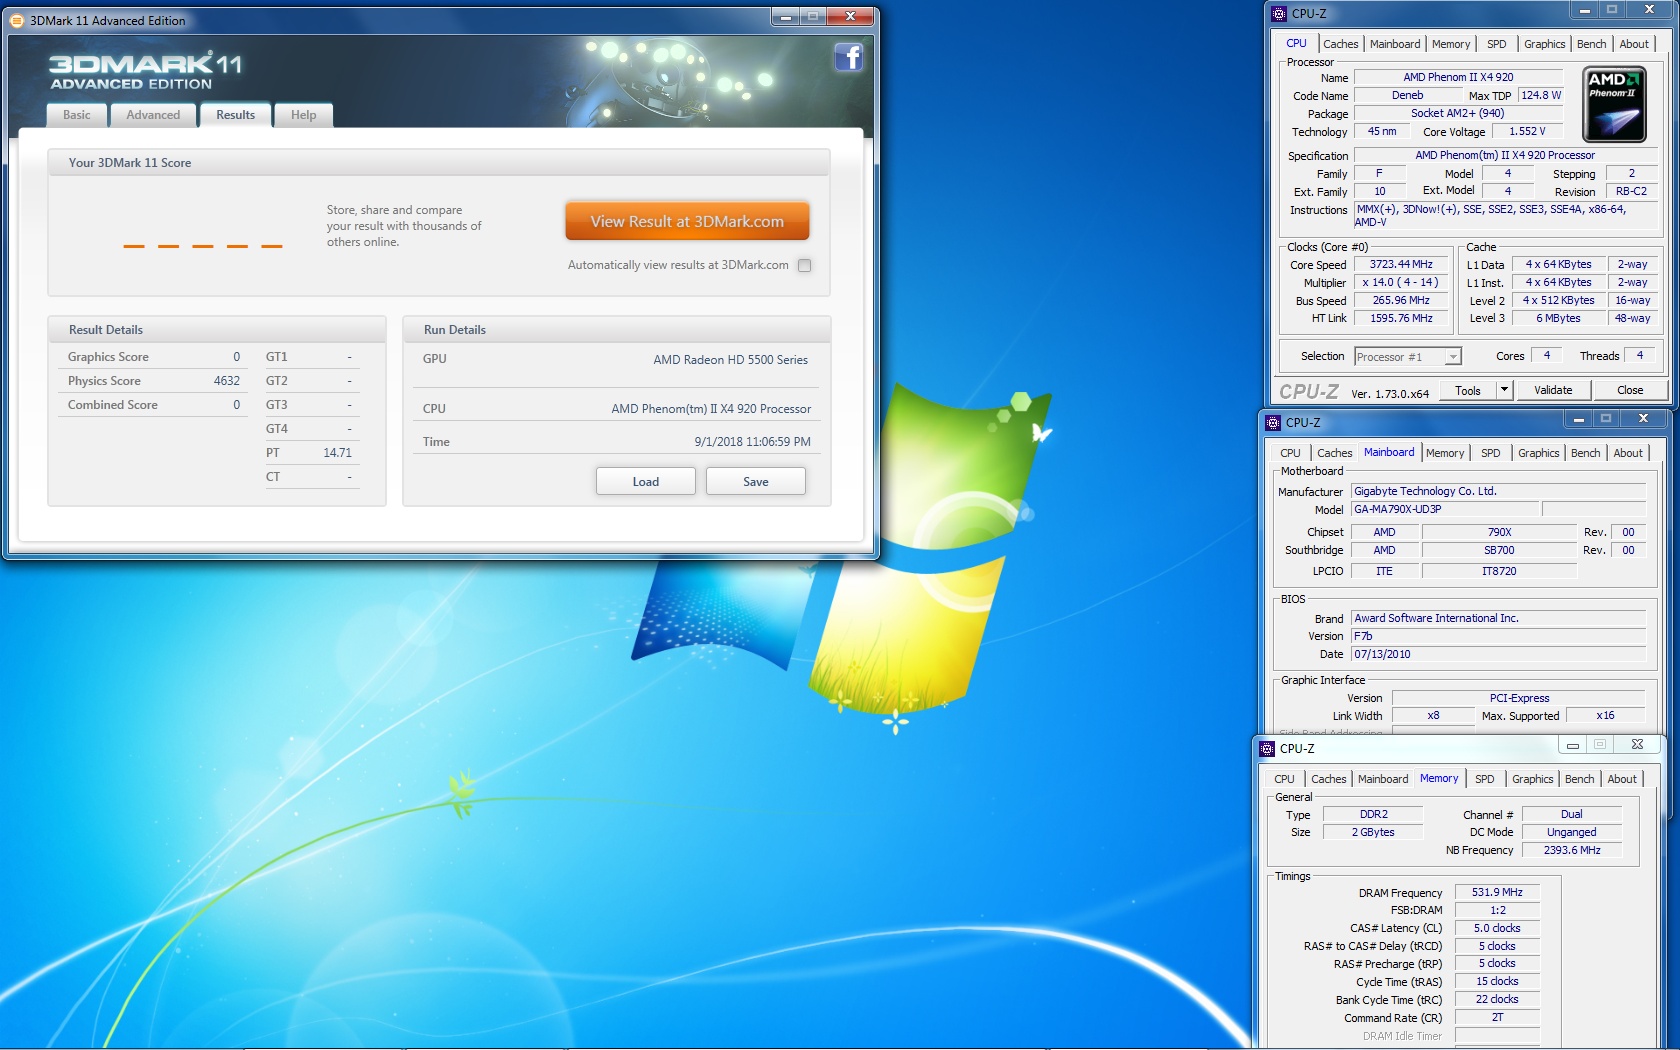Viewport: 1680px width, 1050px height.
Task: Open Graphics tab in top CPU-Z window
Action: 1544,44
